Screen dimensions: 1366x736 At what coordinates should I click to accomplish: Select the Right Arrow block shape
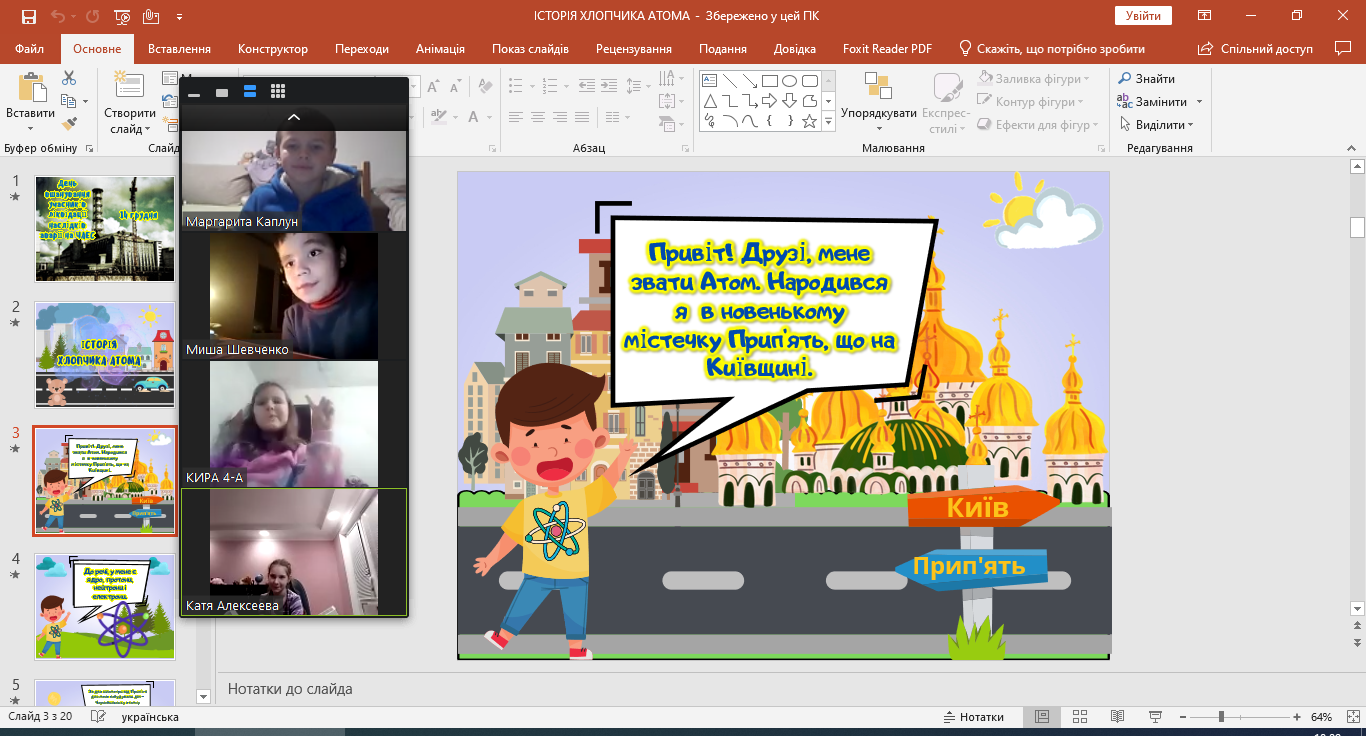[x=769, y=101]
